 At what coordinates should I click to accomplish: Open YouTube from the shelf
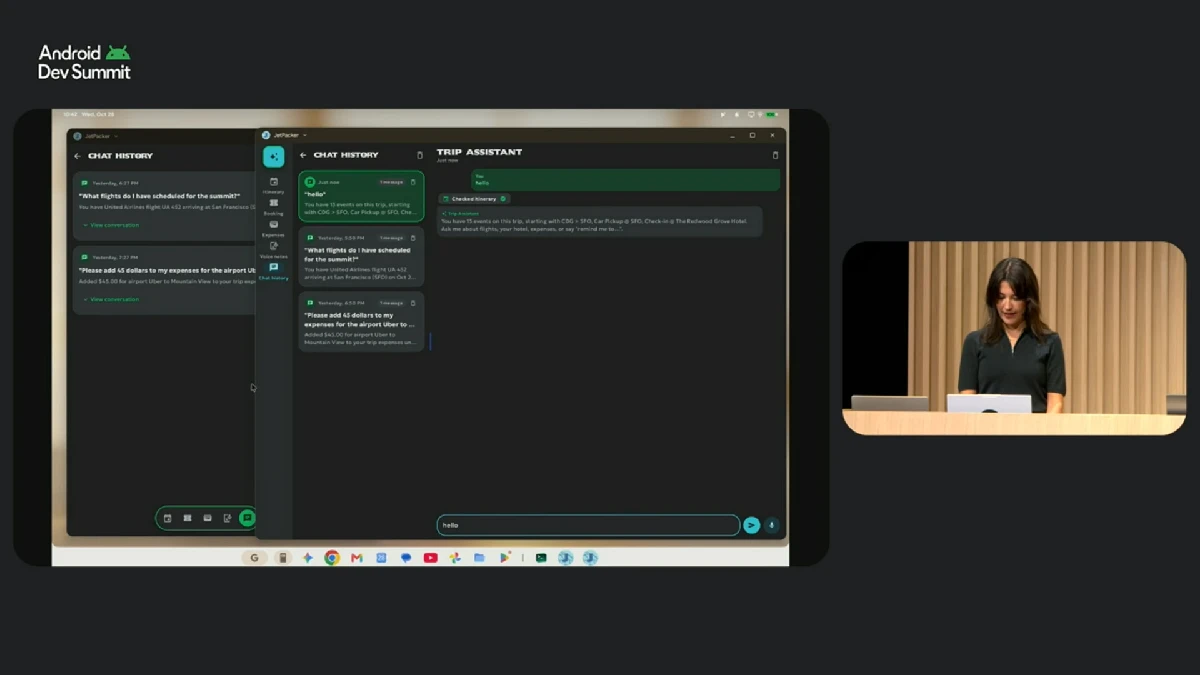[430, 558]
